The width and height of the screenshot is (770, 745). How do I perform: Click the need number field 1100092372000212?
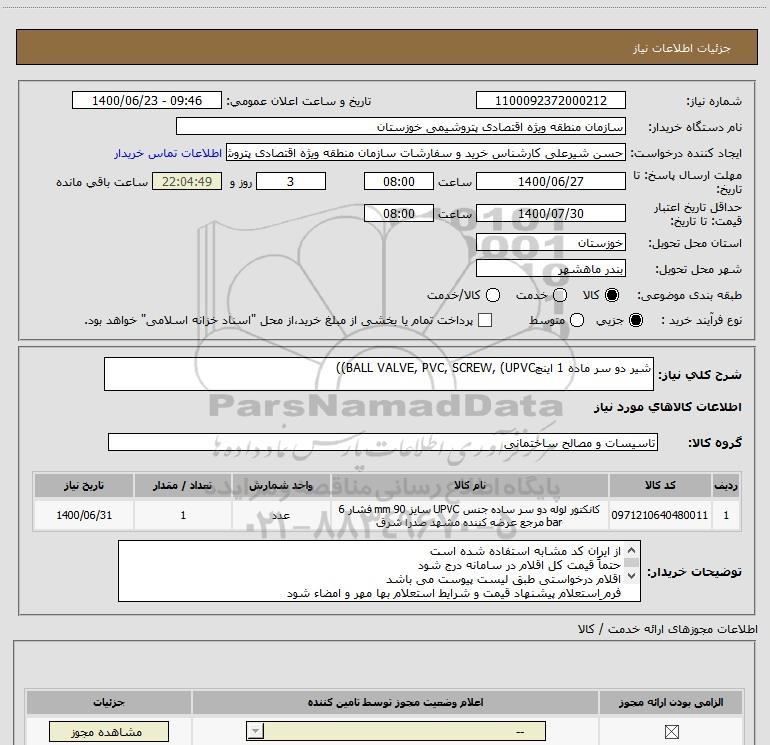[x=550, y=100]
